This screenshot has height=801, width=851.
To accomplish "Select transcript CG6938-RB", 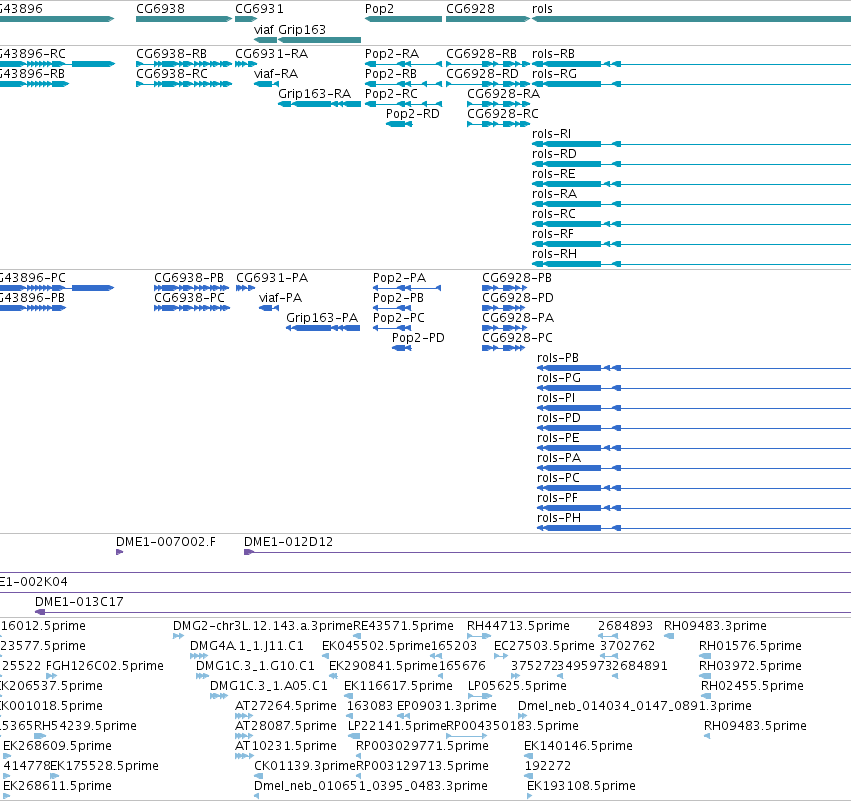I will click(172, 54).
